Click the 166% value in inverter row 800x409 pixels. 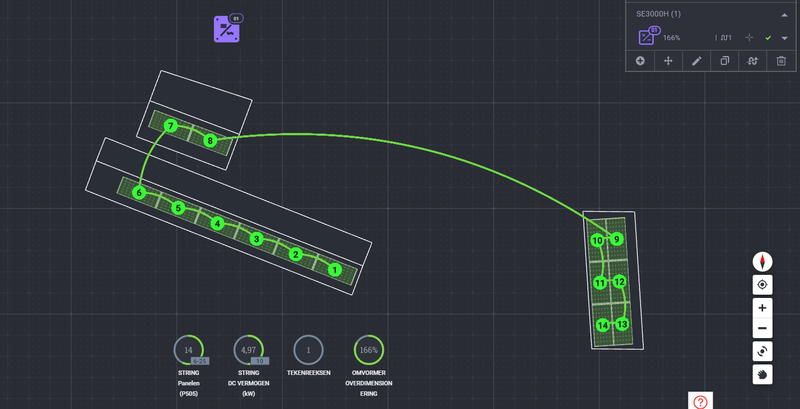[671, 38]
